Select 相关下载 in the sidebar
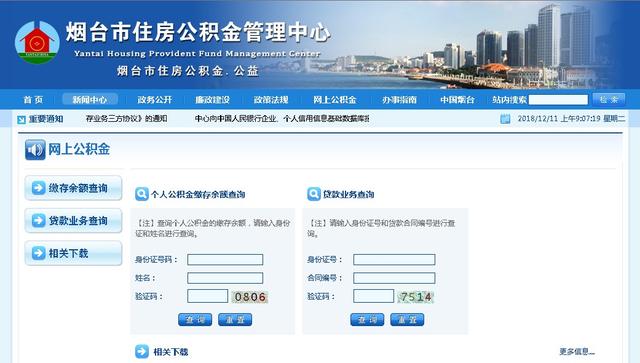The width and height of the screenshot is (640, 363). pyautogui.click(x=73, y=253)
